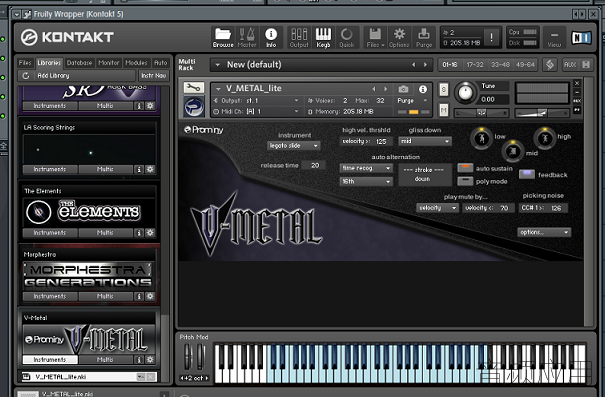Open instrument info circle icon
The image size is (605, 397).
(x=423, y=89)
